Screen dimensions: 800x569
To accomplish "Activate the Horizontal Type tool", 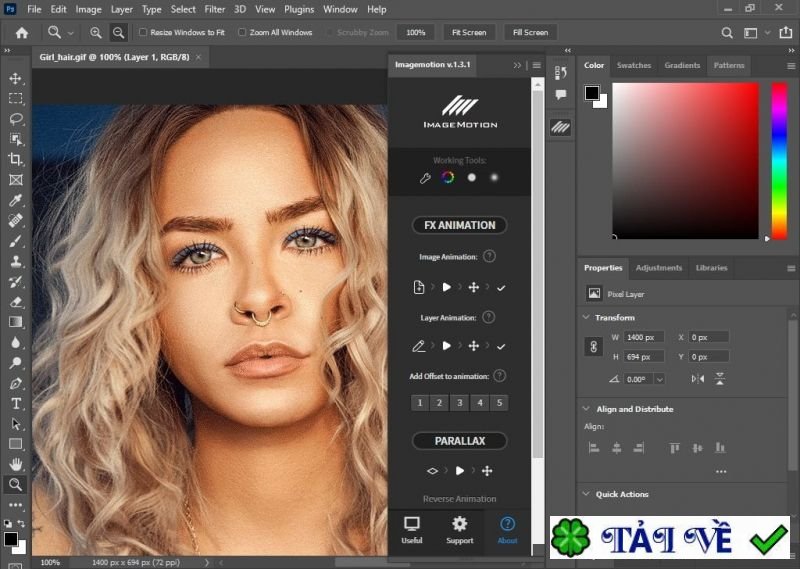I will pos(15,403).
